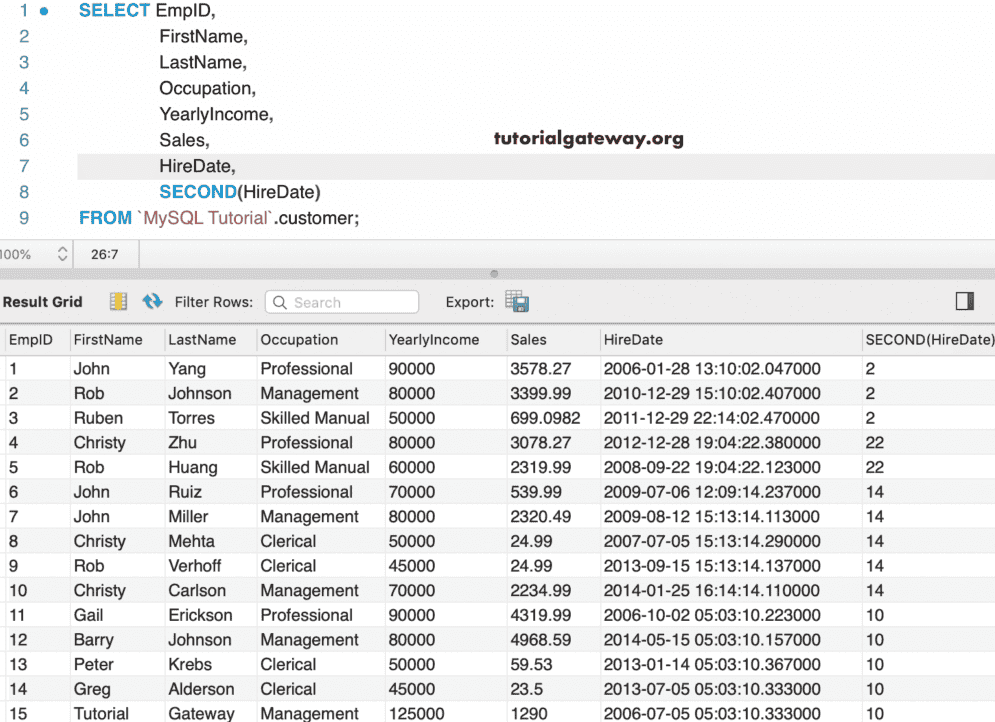Viewport: 995px width, 722px height.
Task: Select cell 'Yang' in LastName column
Action: (x=187, y=369)
